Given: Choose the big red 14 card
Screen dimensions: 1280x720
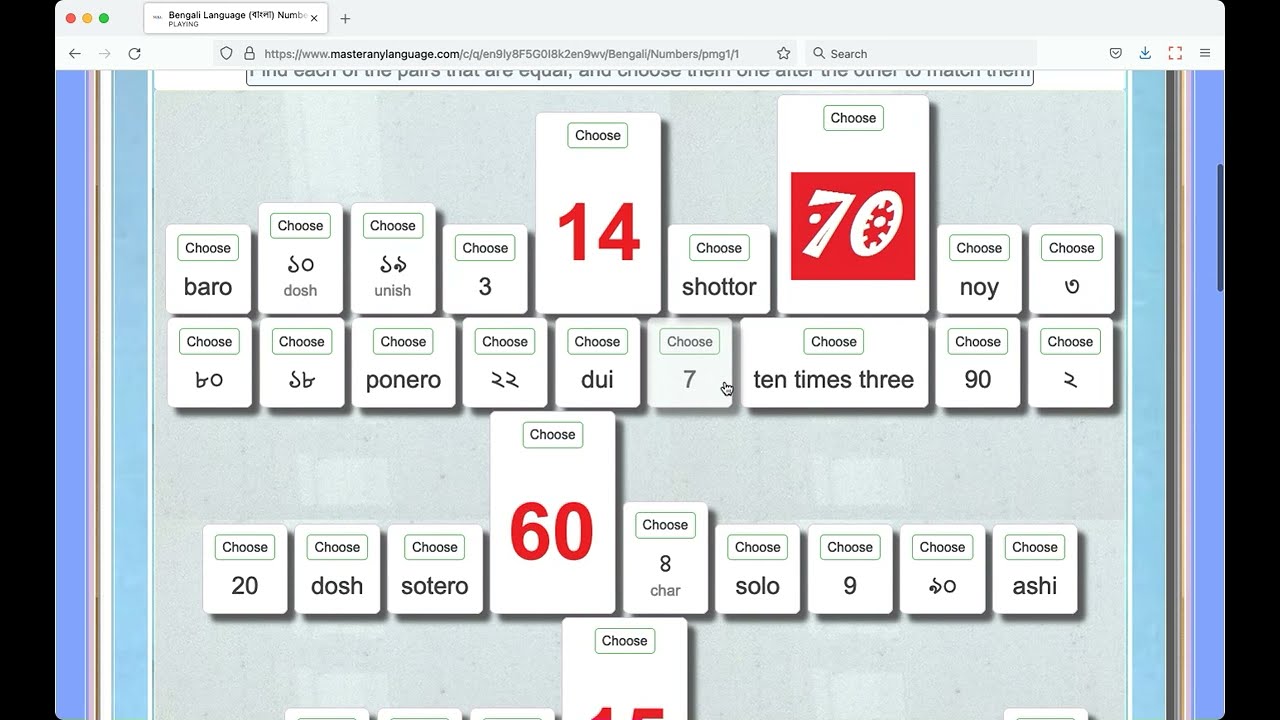Looking at the screenshot, I should (x=598, y=135).
